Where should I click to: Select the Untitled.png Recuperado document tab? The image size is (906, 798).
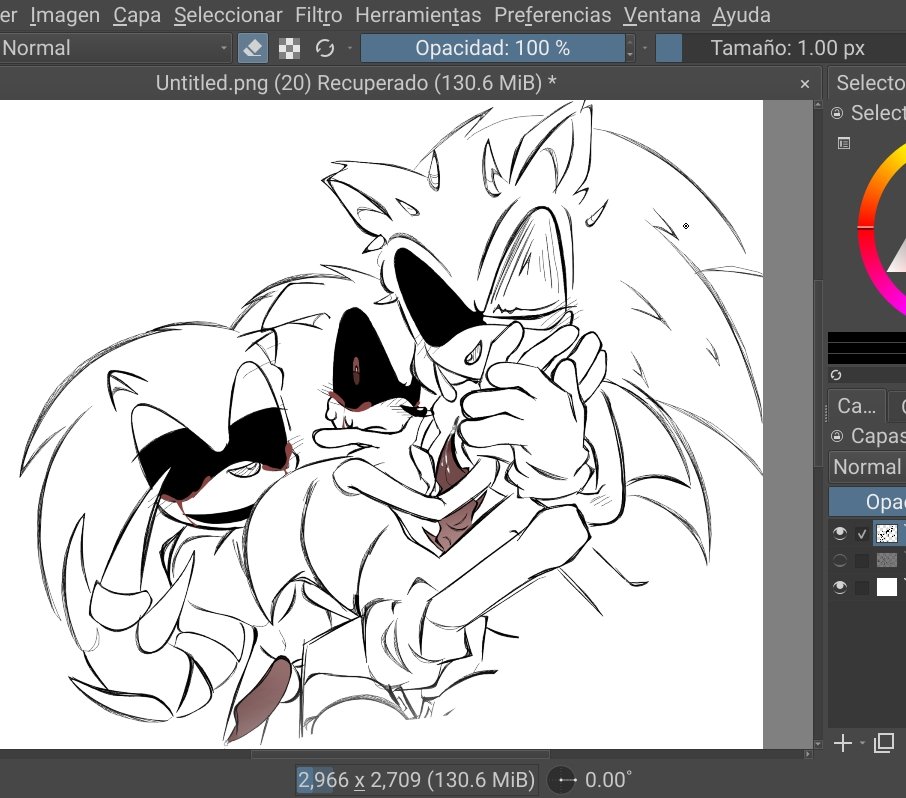356,83
